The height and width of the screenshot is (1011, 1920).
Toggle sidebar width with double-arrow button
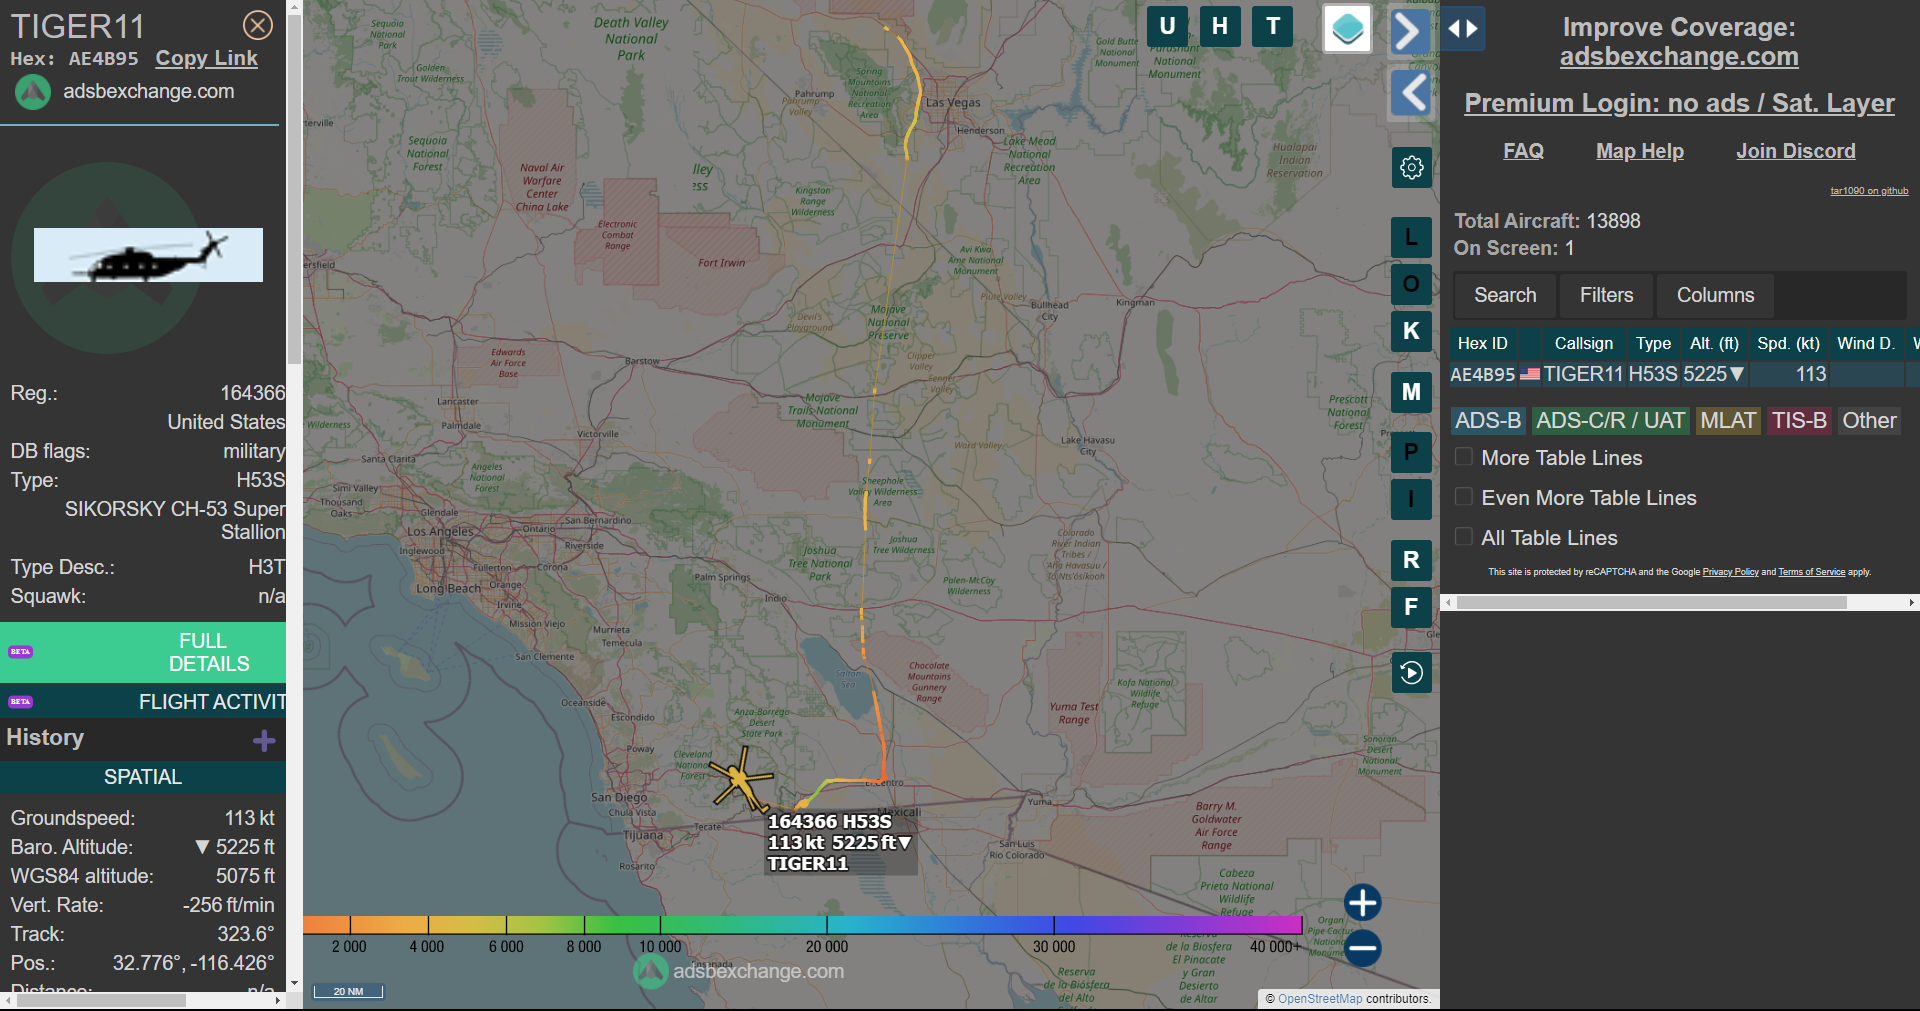tap(1463, 28)
